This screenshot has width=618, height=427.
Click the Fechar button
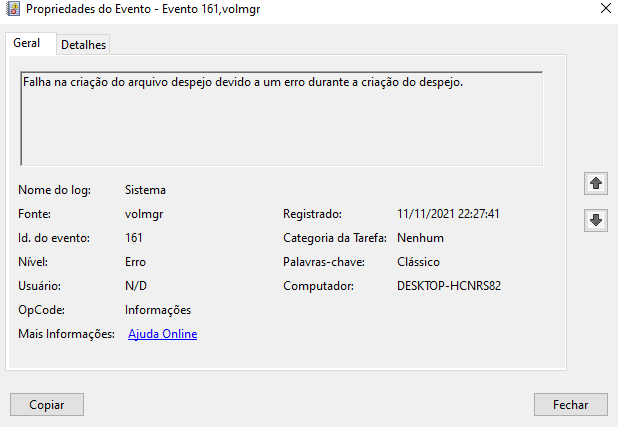click(570, 405)
